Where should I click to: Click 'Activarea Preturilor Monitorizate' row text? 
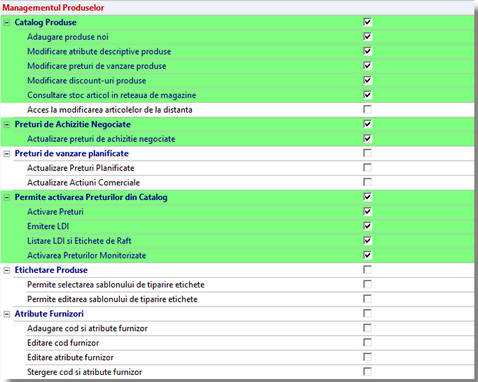tap(87, 255)
